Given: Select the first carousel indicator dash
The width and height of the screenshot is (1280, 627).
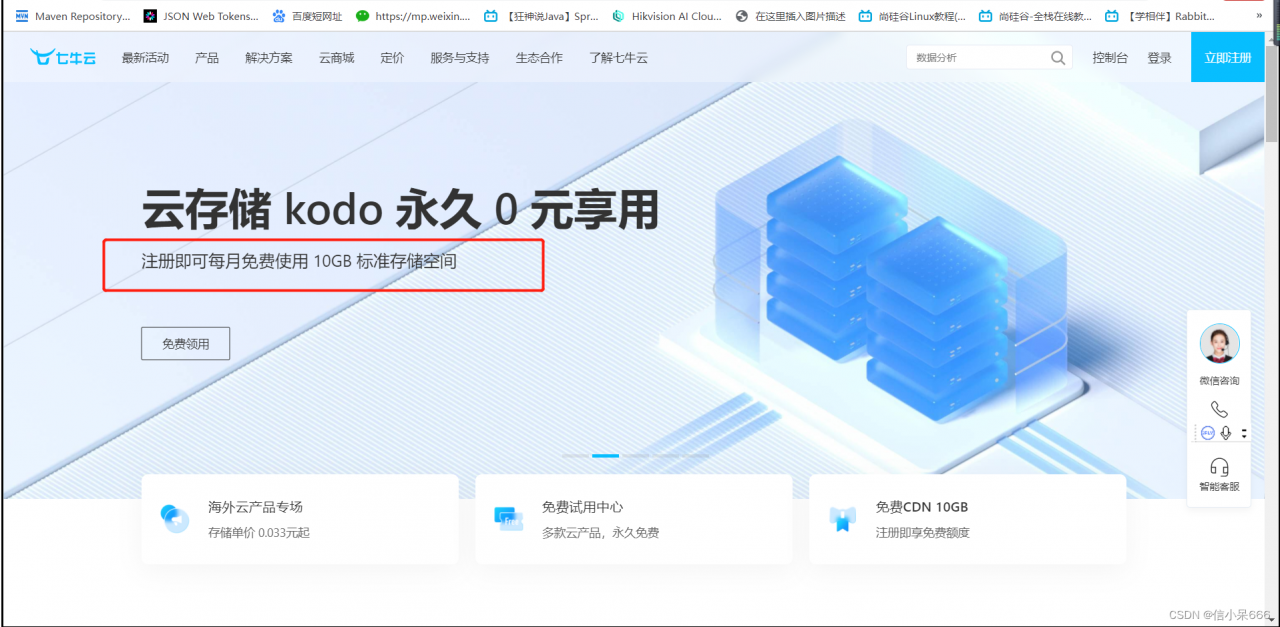Looking at the screenshot, I should coord(576,456).
